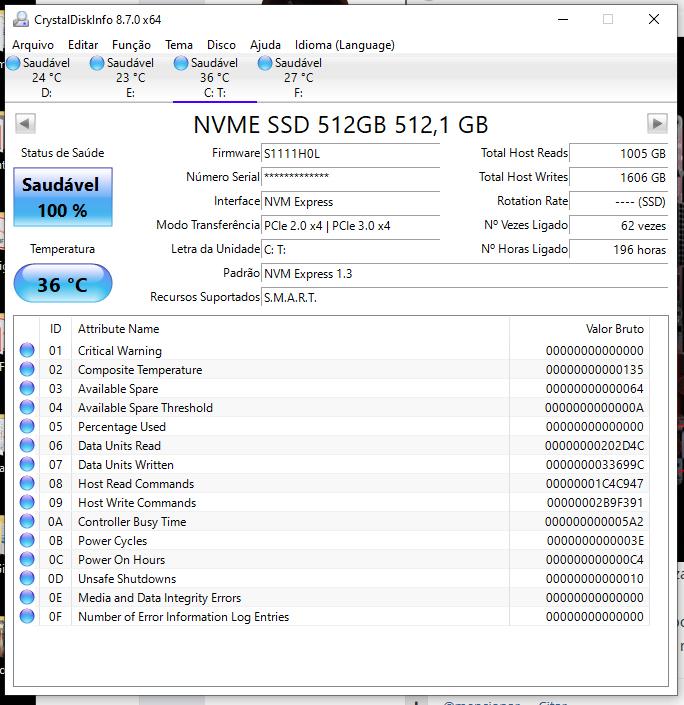Click status orb for Composite Temperature row

tap(27, 369)
